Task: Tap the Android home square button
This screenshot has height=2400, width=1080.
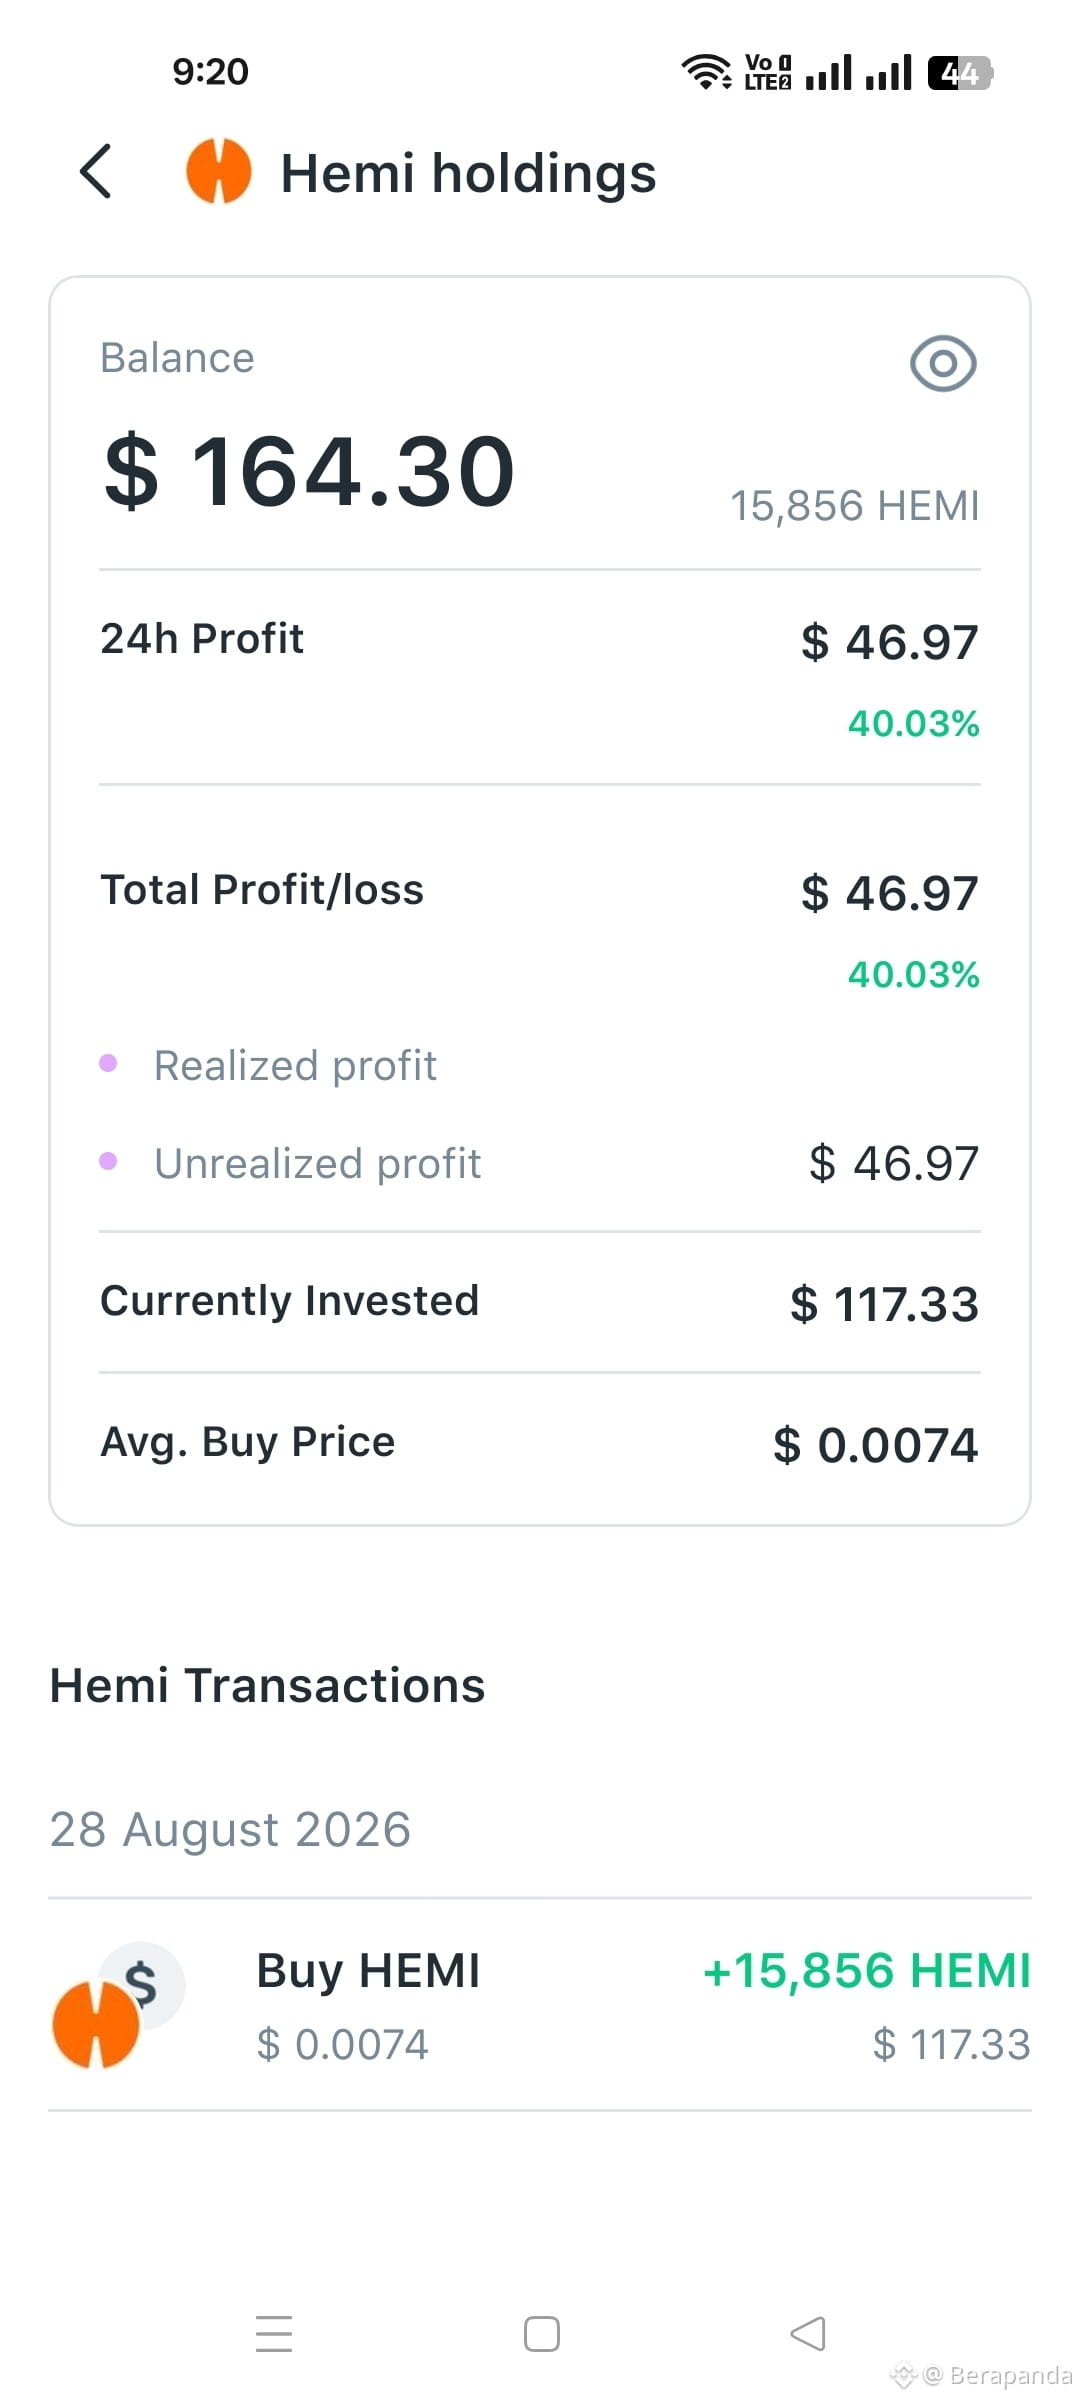Action: point(541,2334)
